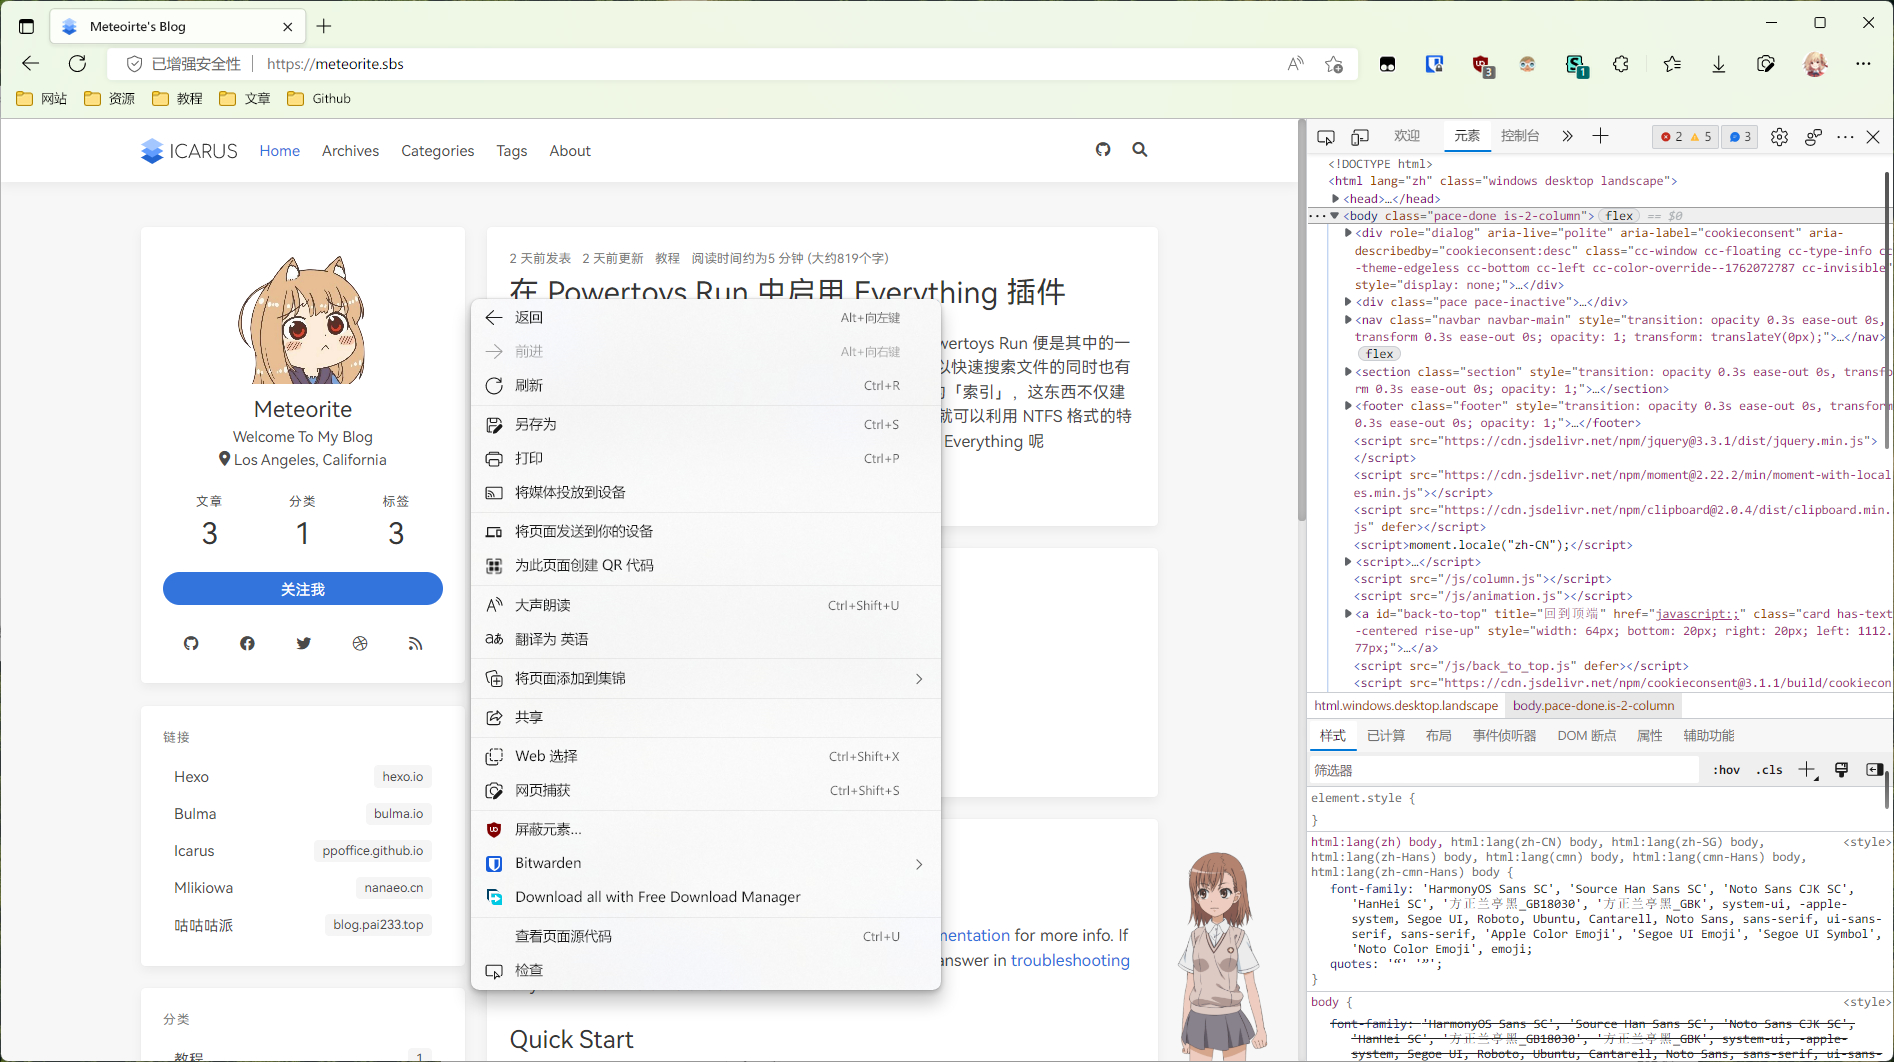Open the blog search magnifier icon

(1139, 150)
